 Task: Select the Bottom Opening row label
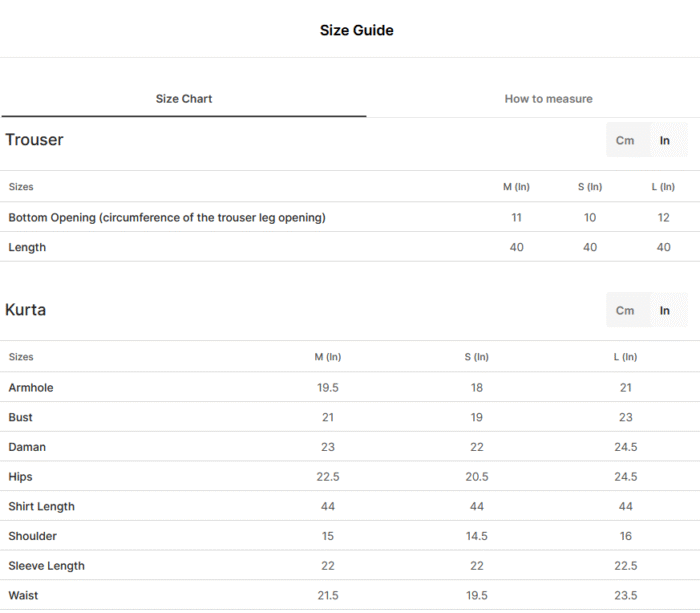point(167,217)
